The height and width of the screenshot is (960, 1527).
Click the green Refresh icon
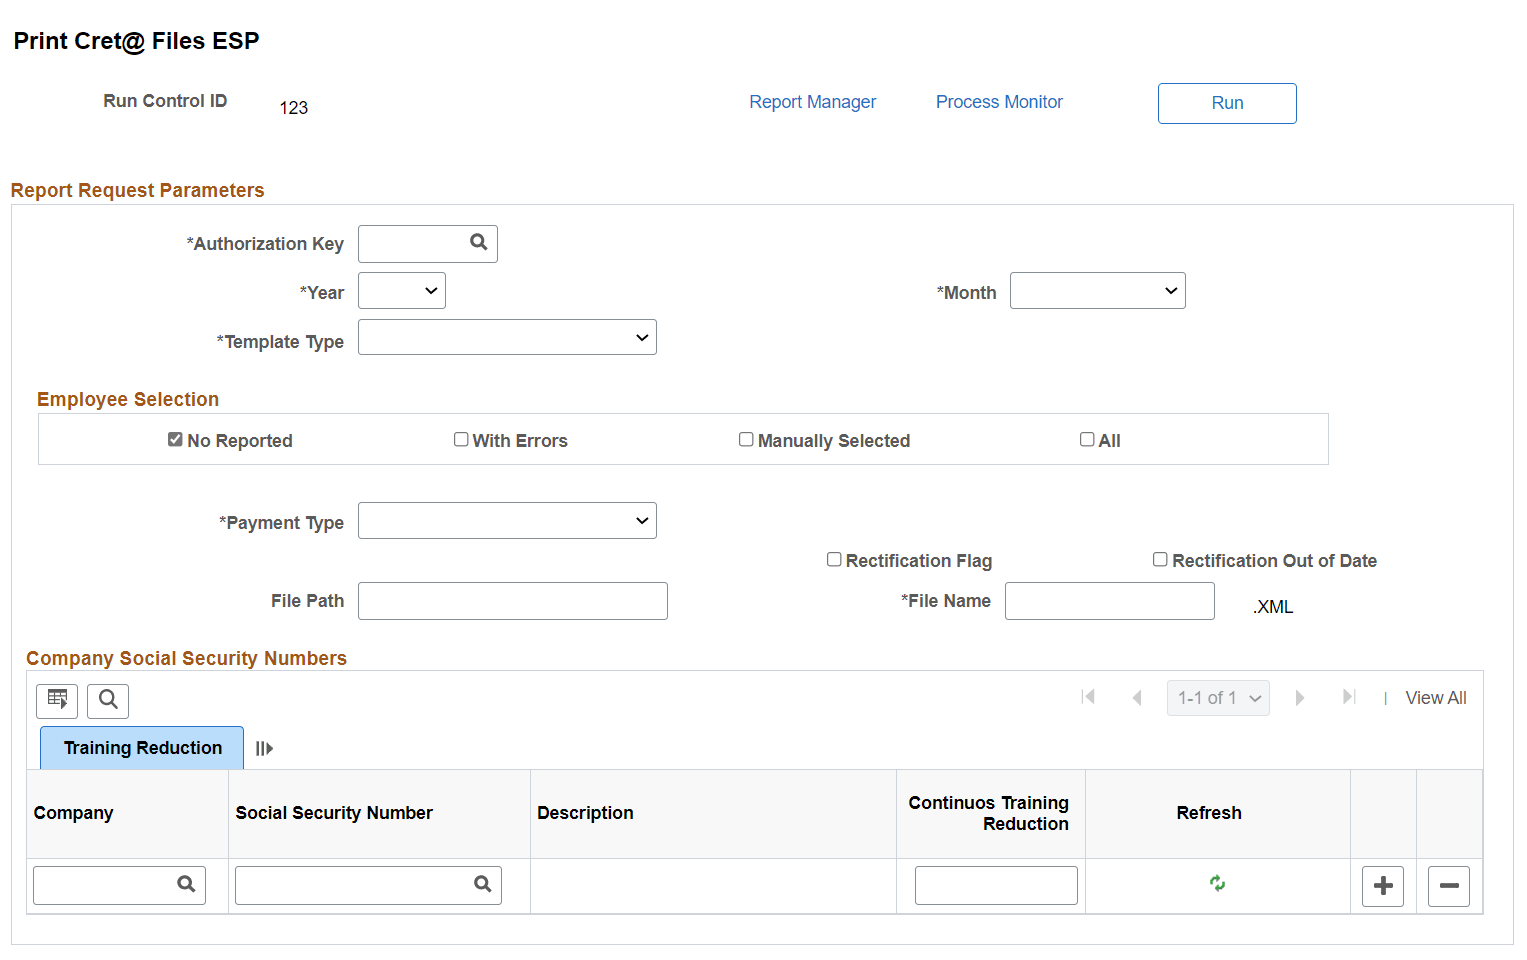1217,883
